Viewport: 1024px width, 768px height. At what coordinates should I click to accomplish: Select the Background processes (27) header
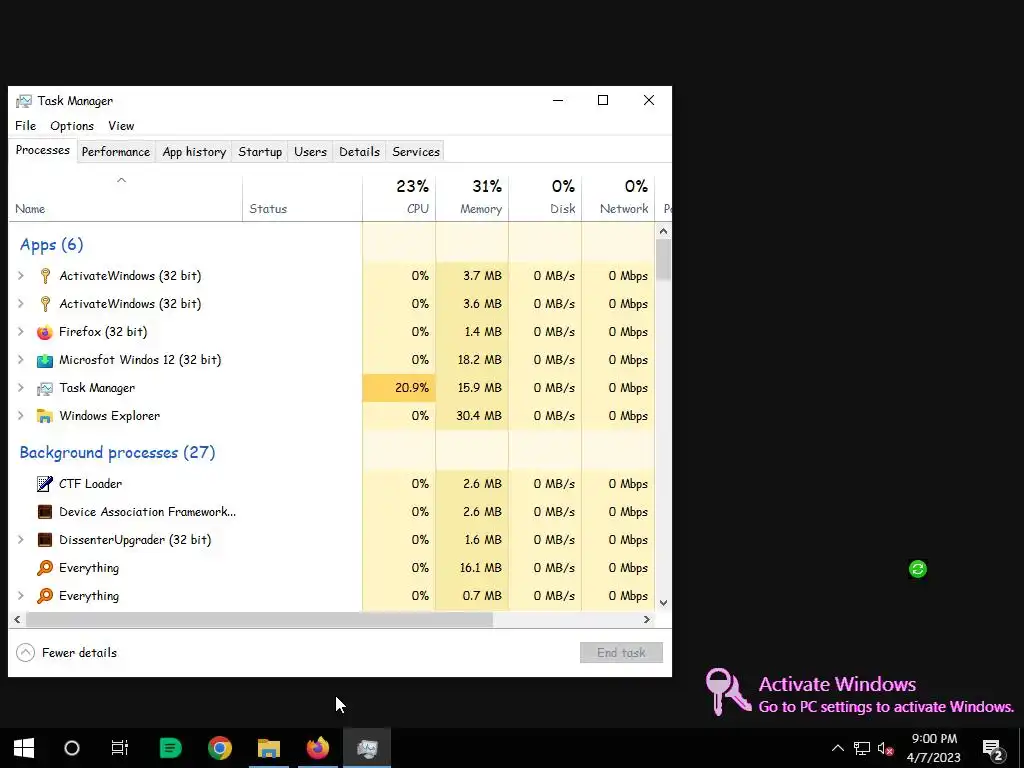click(118, 453)
